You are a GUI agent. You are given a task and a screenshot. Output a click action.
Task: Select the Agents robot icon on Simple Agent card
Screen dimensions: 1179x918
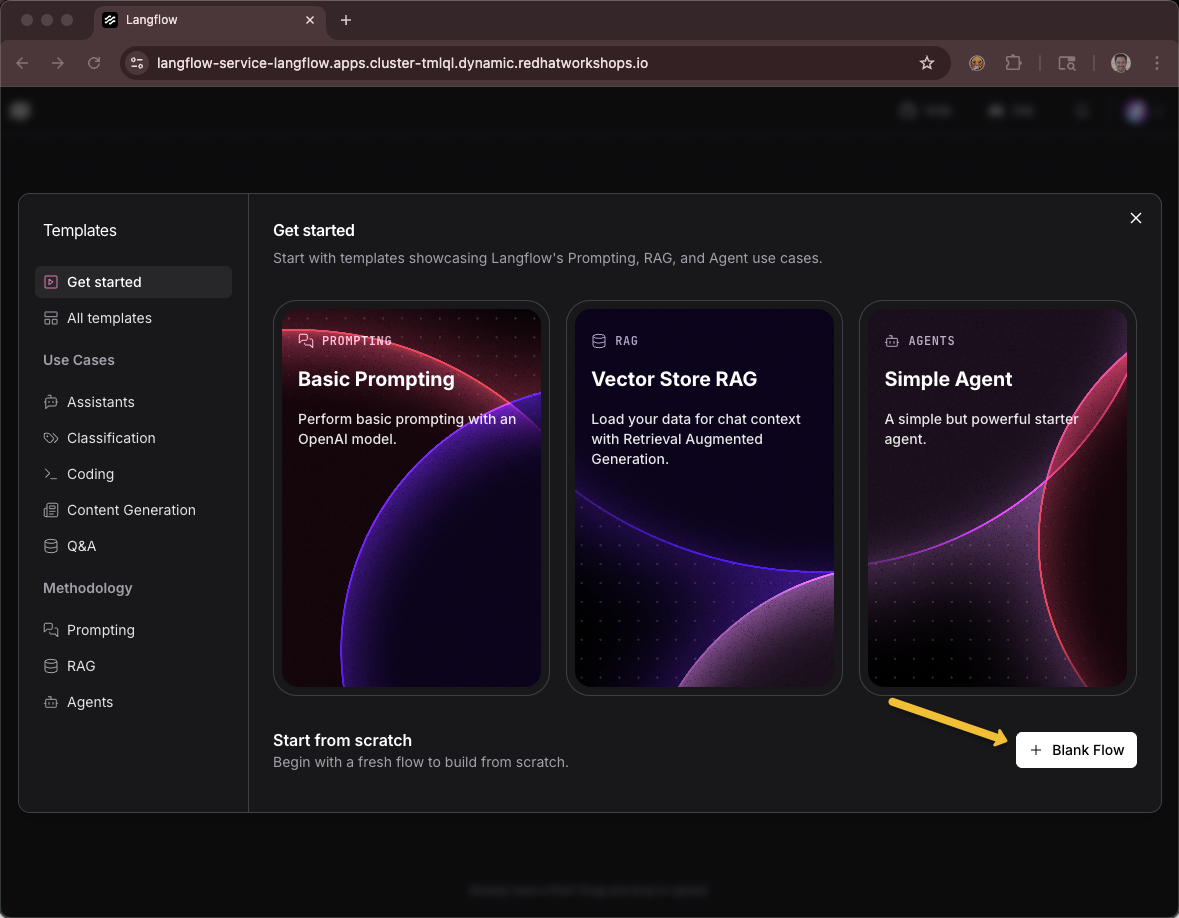point(890,340)
